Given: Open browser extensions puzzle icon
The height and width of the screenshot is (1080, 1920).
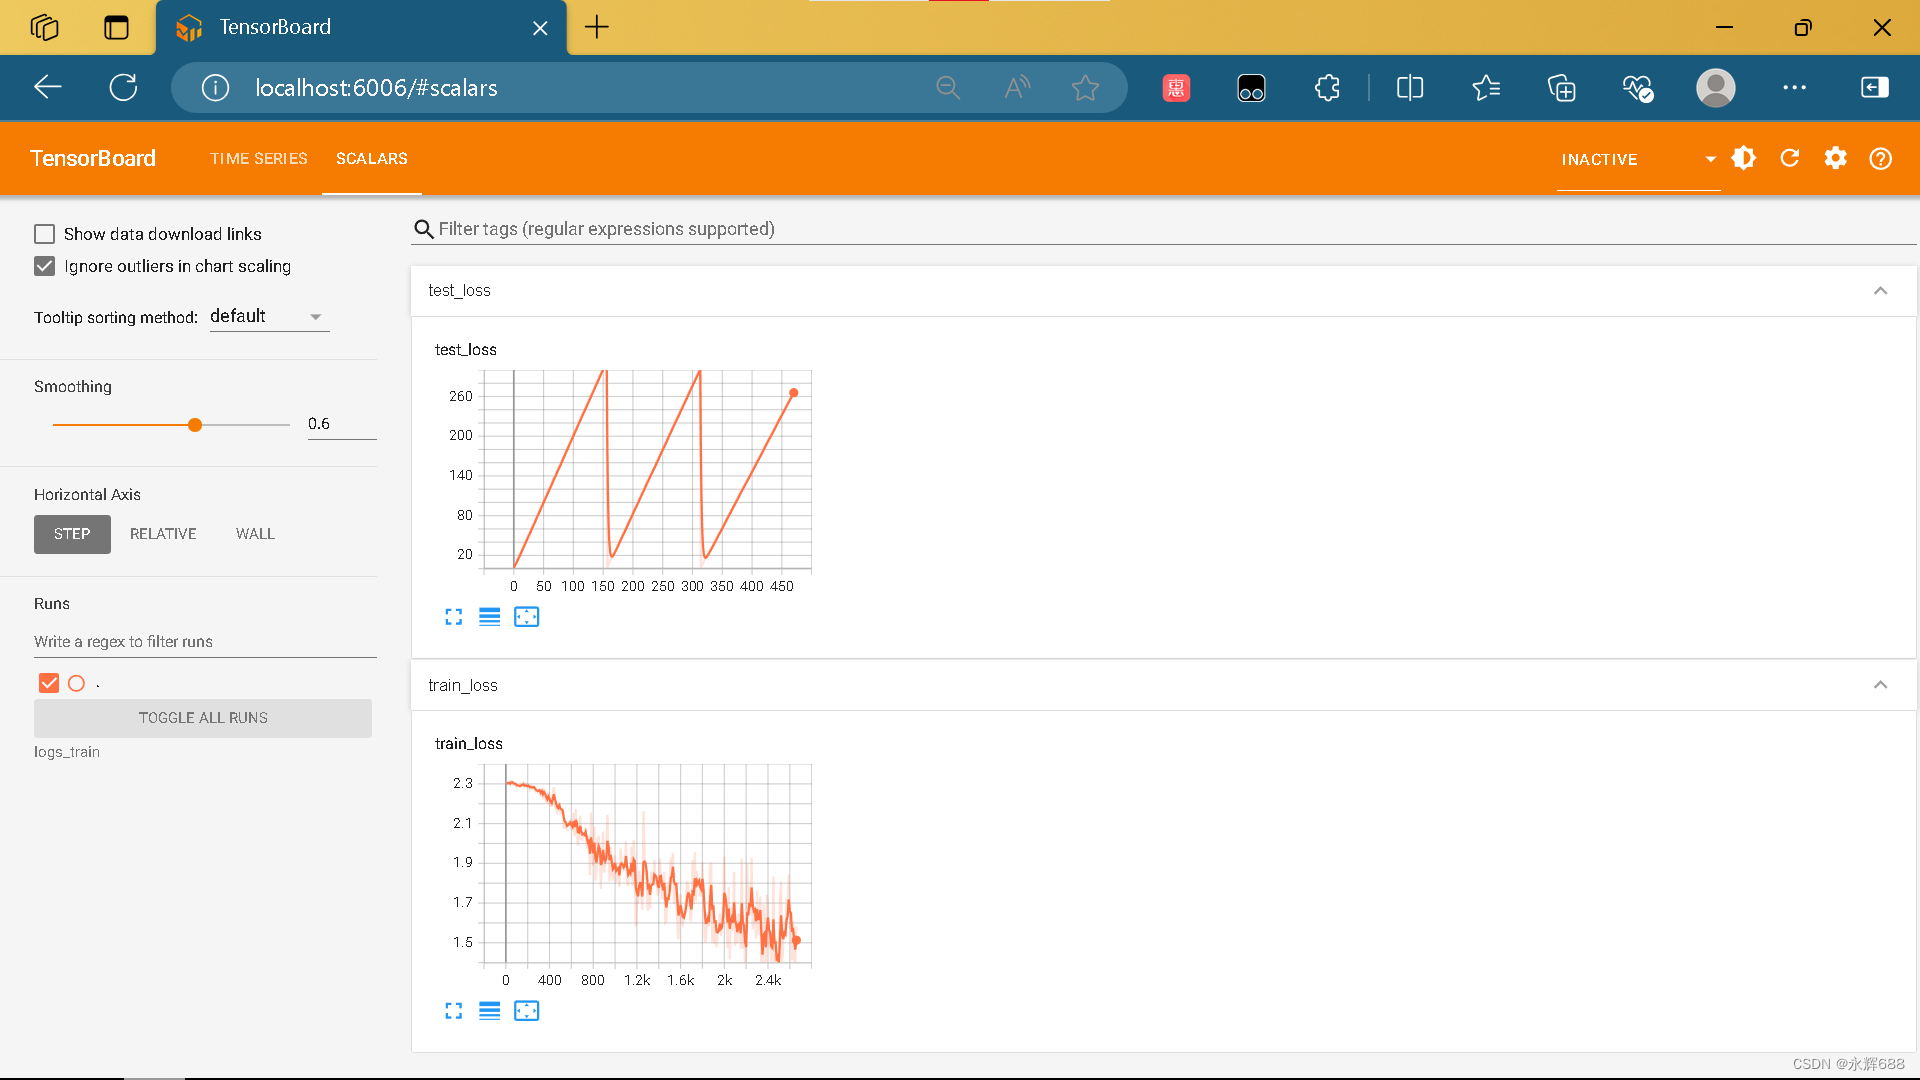Looking at the screenshot, I should tap(1327, 88).
